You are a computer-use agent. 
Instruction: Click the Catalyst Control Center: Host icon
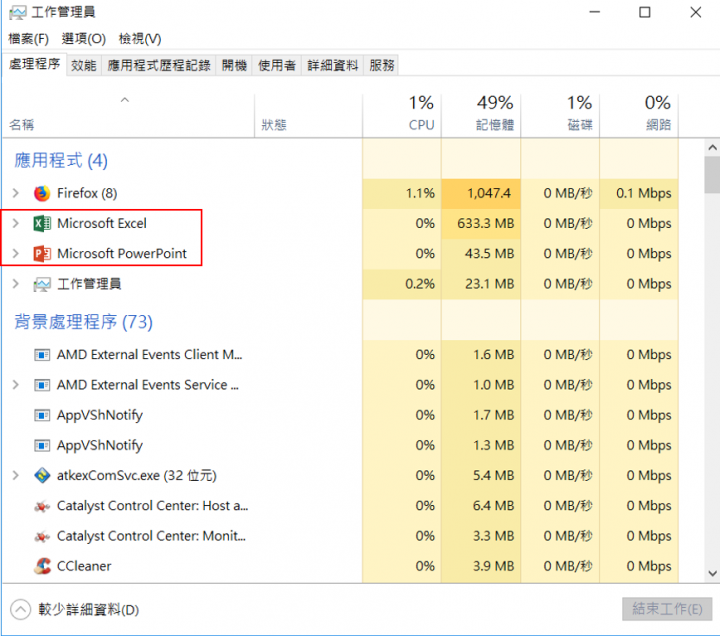[x=42, y=506]
